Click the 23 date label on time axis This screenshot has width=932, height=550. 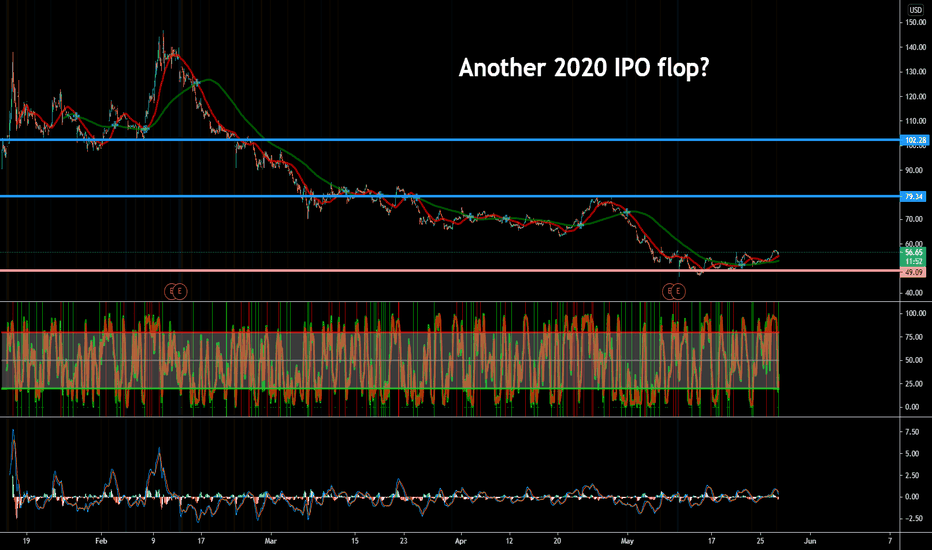click(x=404, y=541)
